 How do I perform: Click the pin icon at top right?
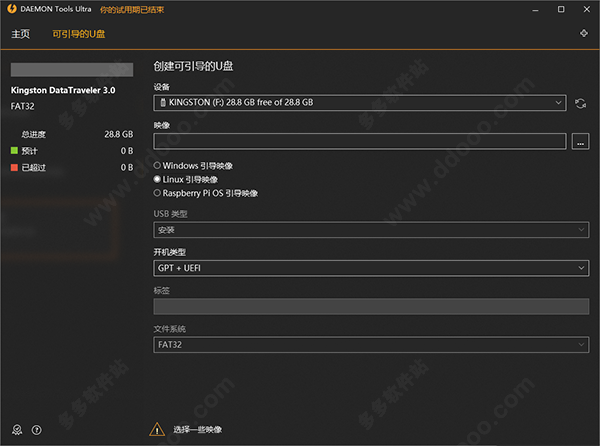tap(584, 33)
